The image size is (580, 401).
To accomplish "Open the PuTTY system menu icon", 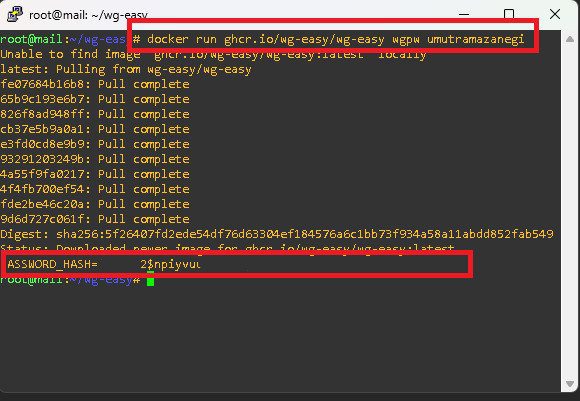I will pyautogui.click(x=15, y=14).
